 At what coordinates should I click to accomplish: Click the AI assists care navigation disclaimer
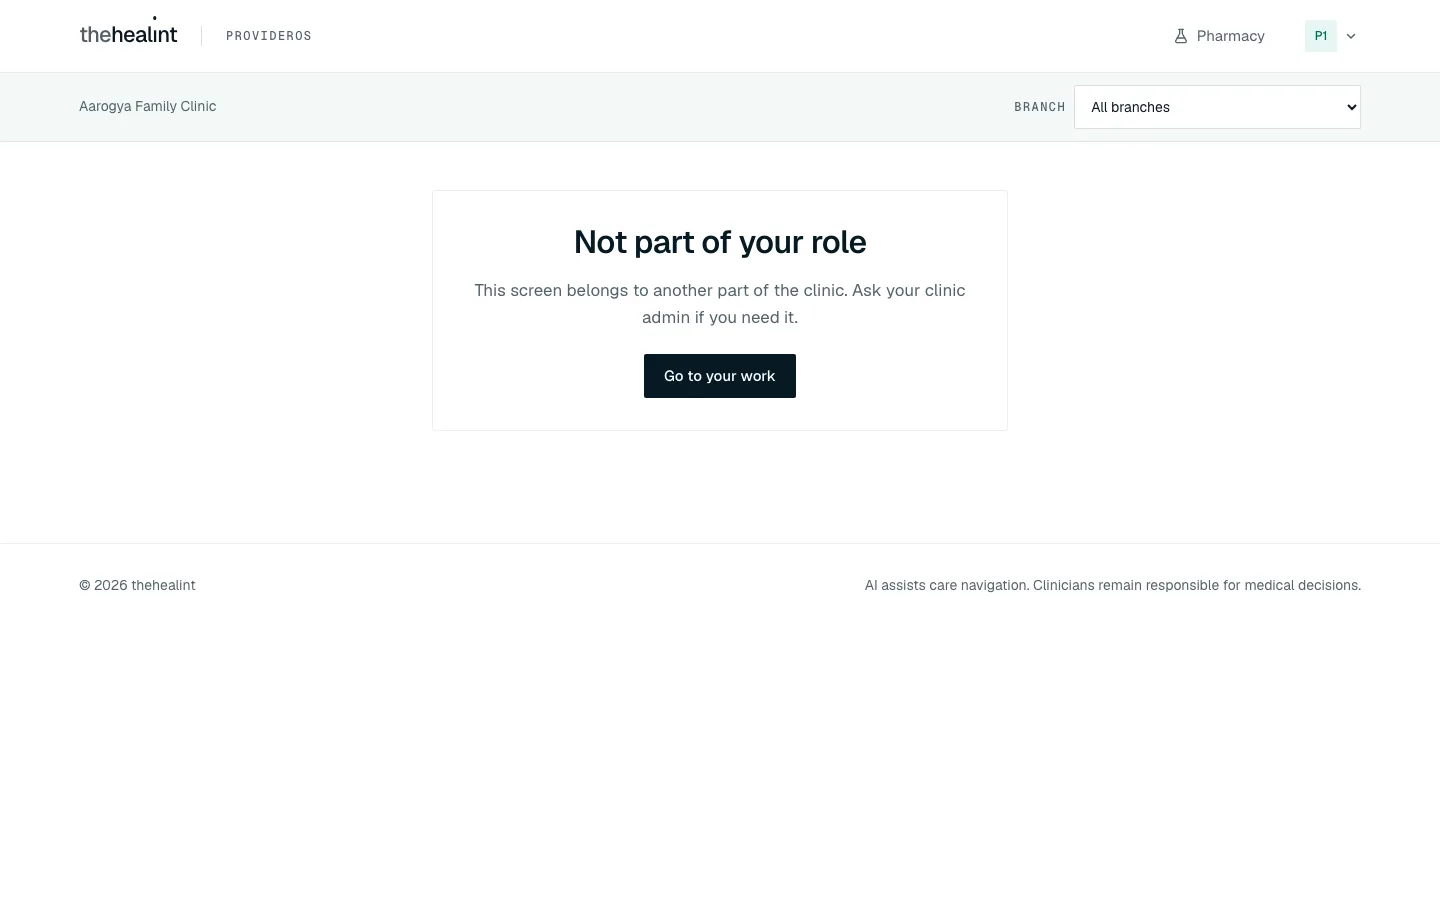pos(1113,585)
